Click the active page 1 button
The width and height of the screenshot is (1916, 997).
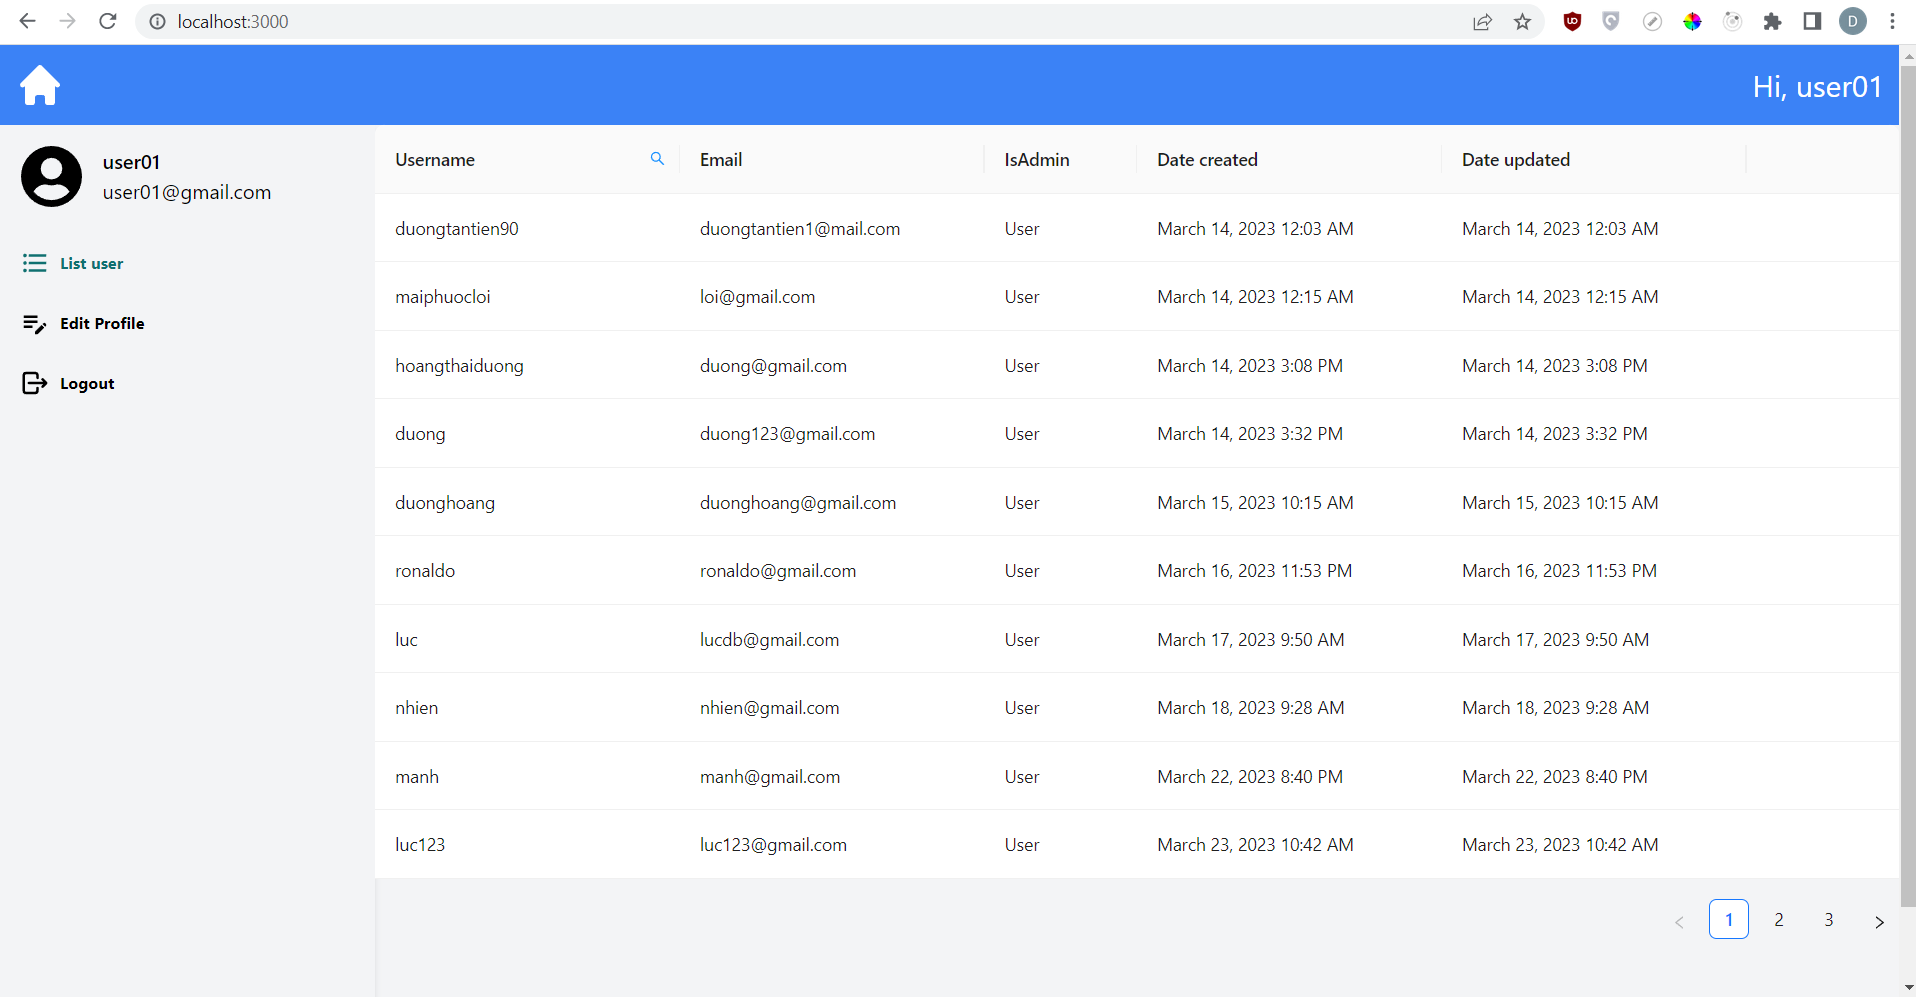1729,919
